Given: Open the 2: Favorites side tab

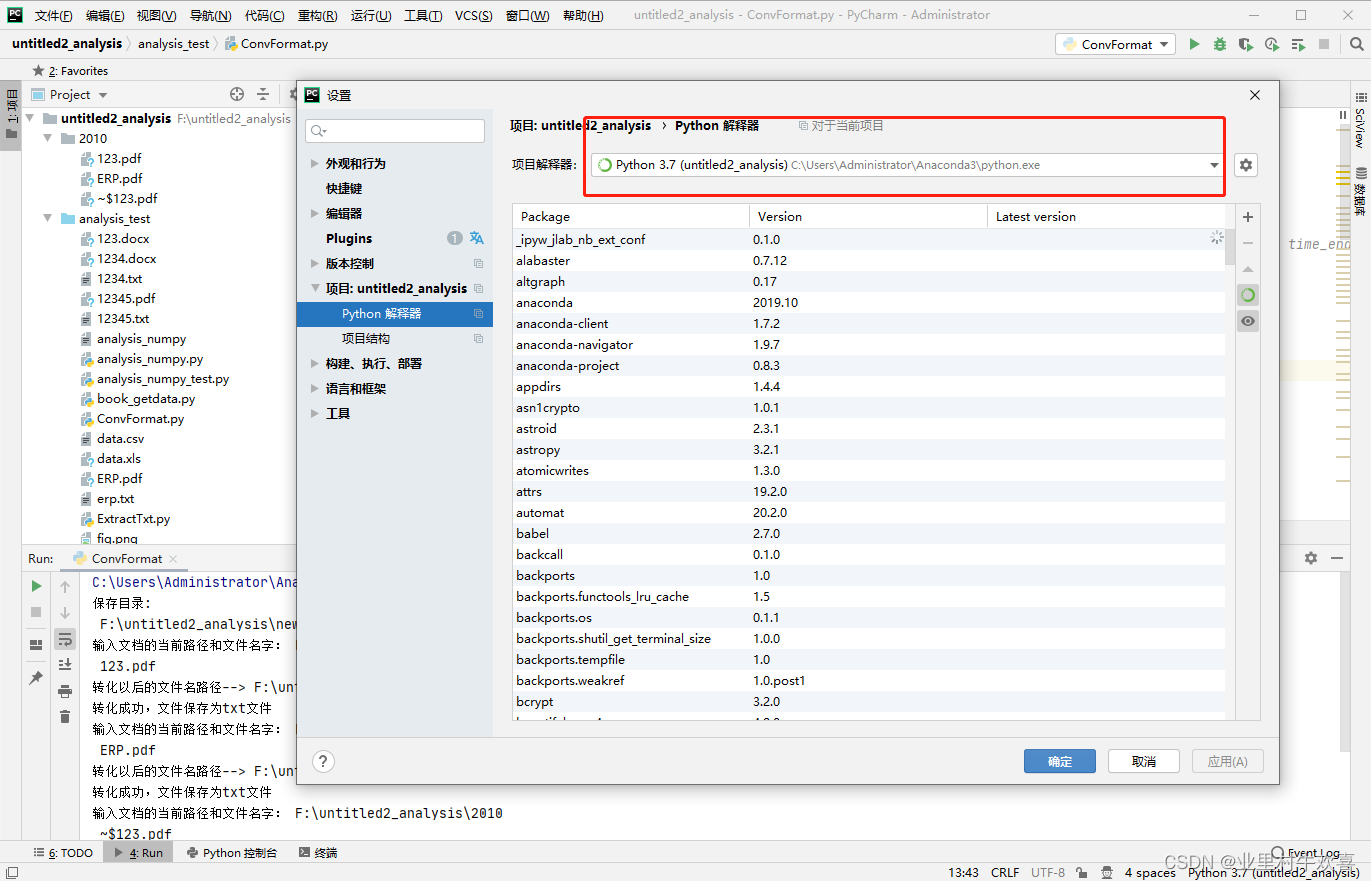Looking at the screenshot, I should [x=70, y=71].
